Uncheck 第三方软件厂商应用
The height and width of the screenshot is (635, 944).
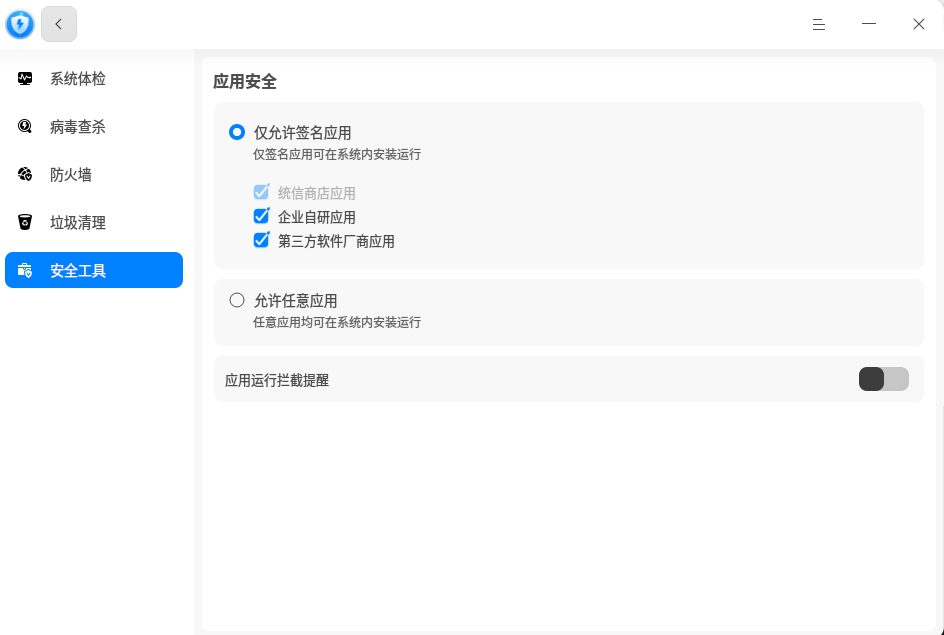[261, 240]
